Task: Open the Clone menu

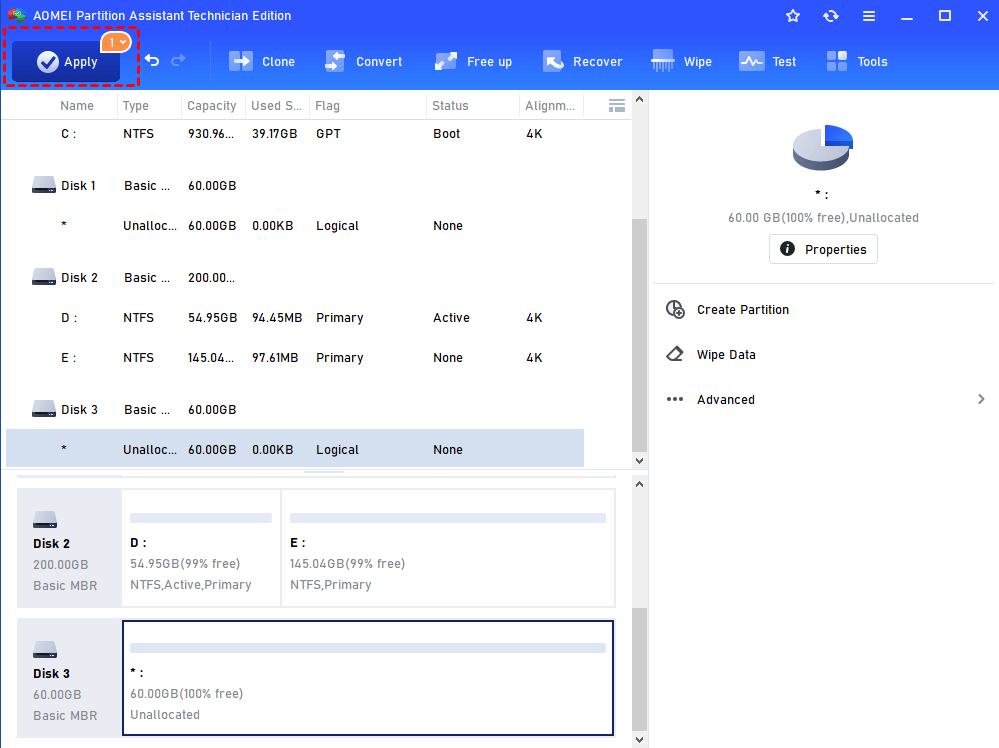Action: (262, 61)
